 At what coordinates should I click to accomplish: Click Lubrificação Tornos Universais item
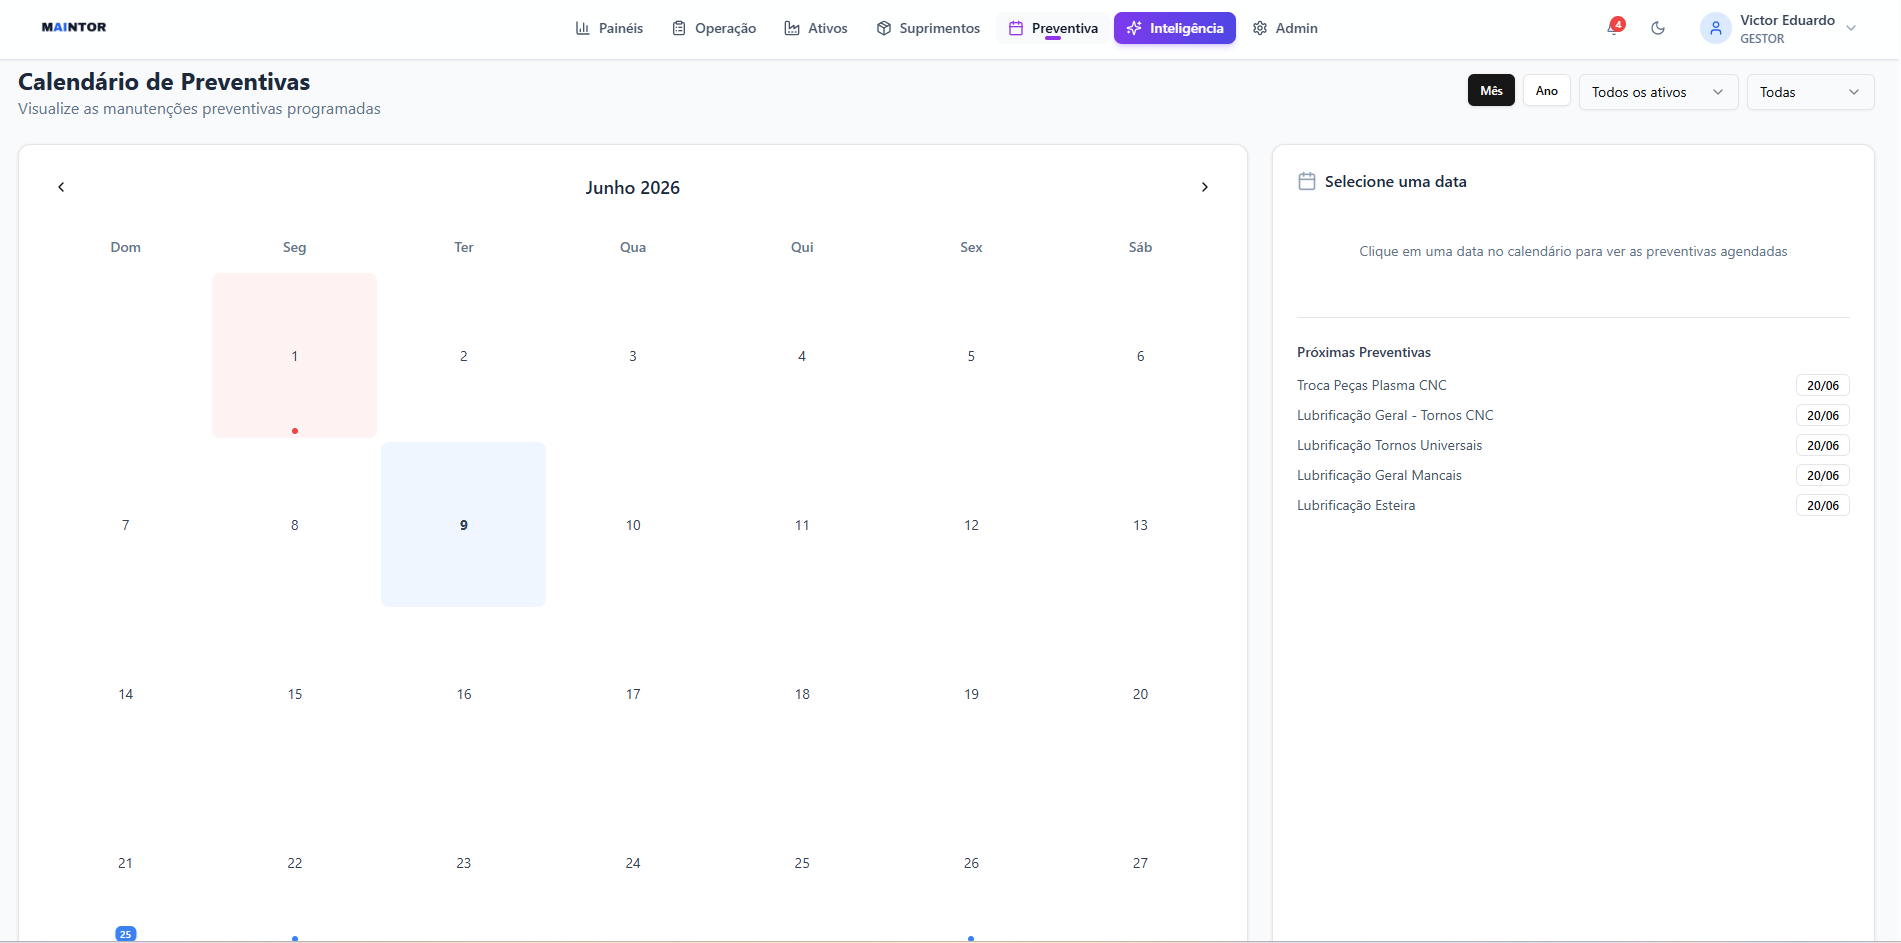coord(1389,445)
